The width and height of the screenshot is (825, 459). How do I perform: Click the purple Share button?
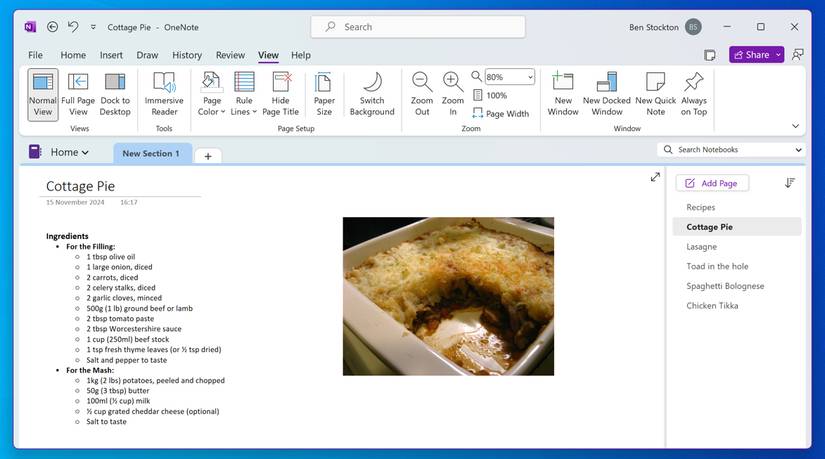pyautogui.click(x=751, y=55)
